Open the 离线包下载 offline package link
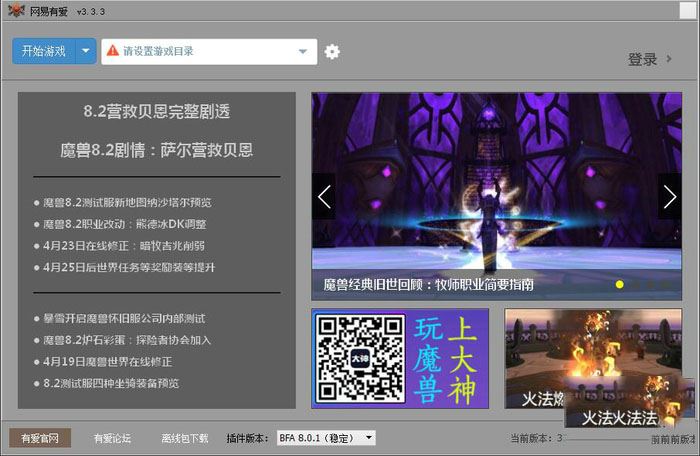 click(x=185, y=438)
